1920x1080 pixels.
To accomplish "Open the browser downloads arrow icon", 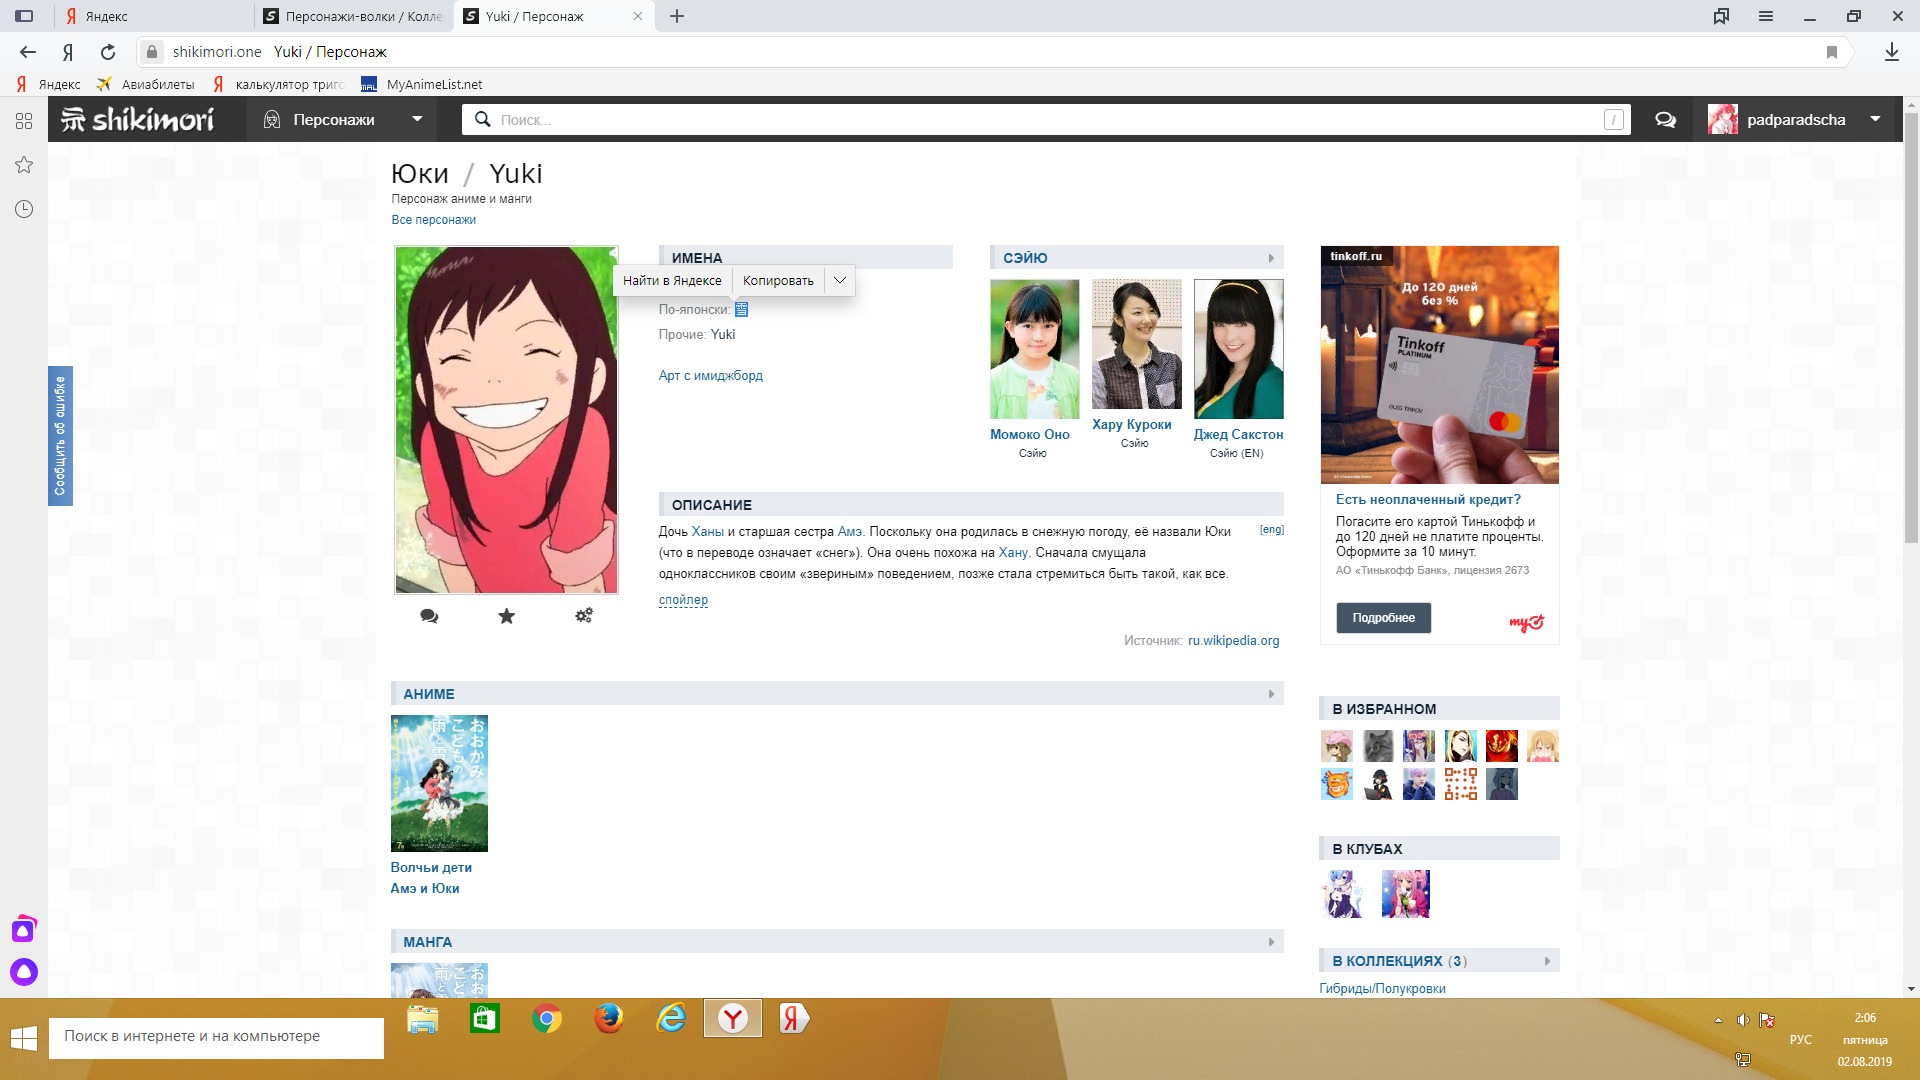I will [x=1891, y=52].
